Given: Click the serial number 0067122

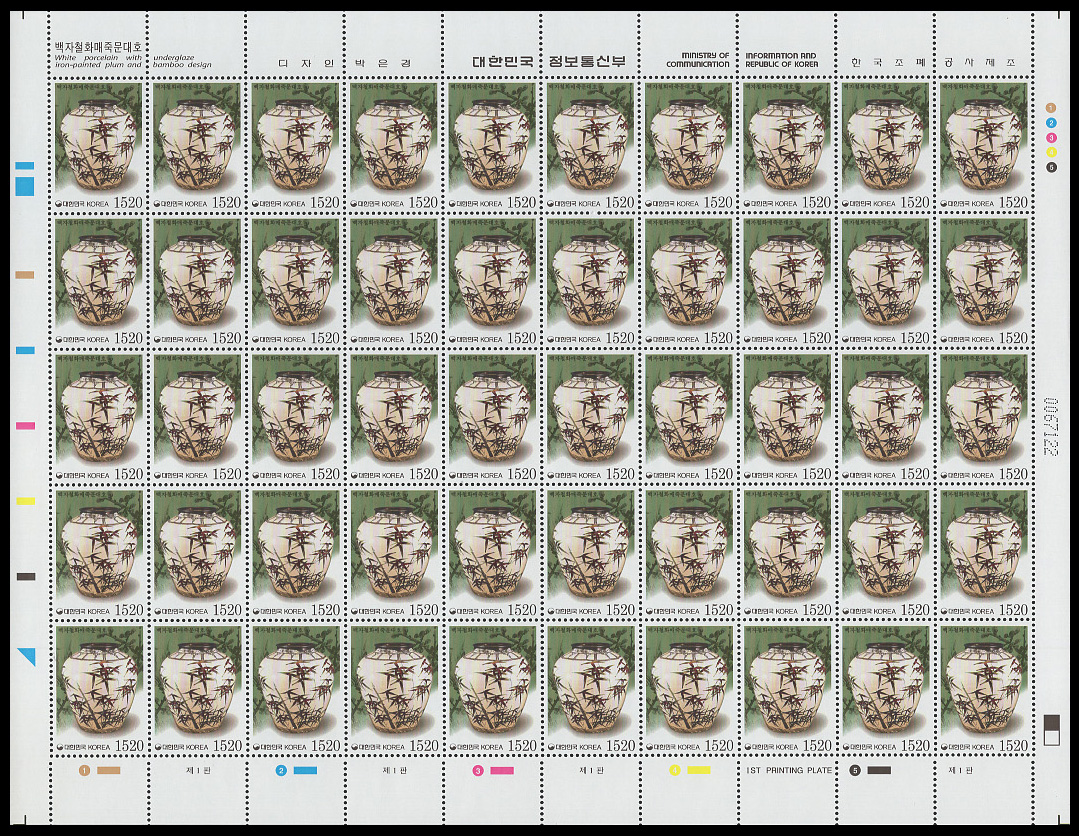Looking at the screenshot, I should [1050, 427].
